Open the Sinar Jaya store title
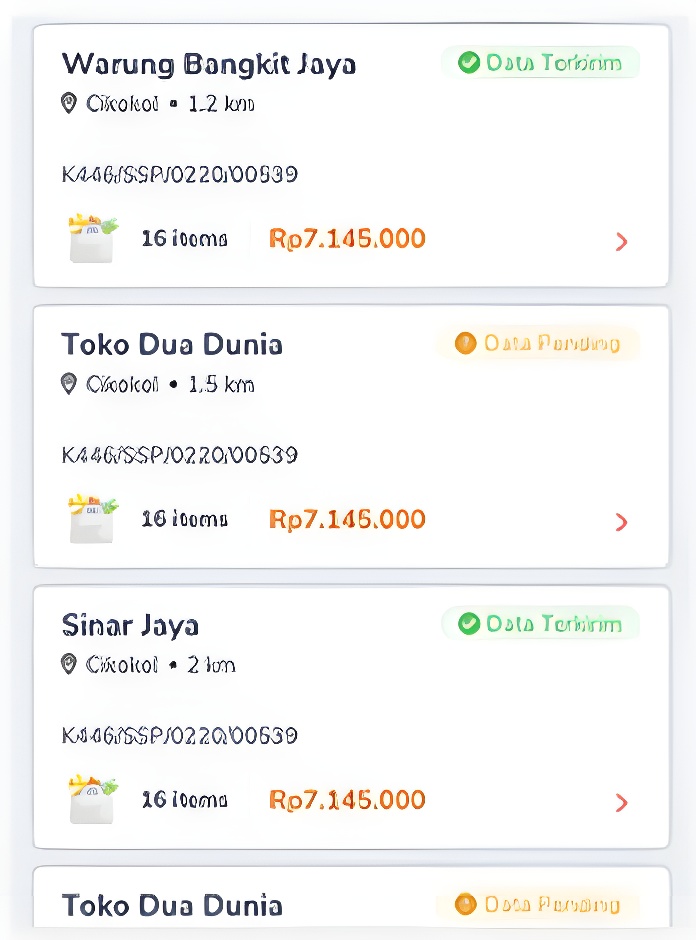Viewport: 696px width, 940px height. coord(130,625)
